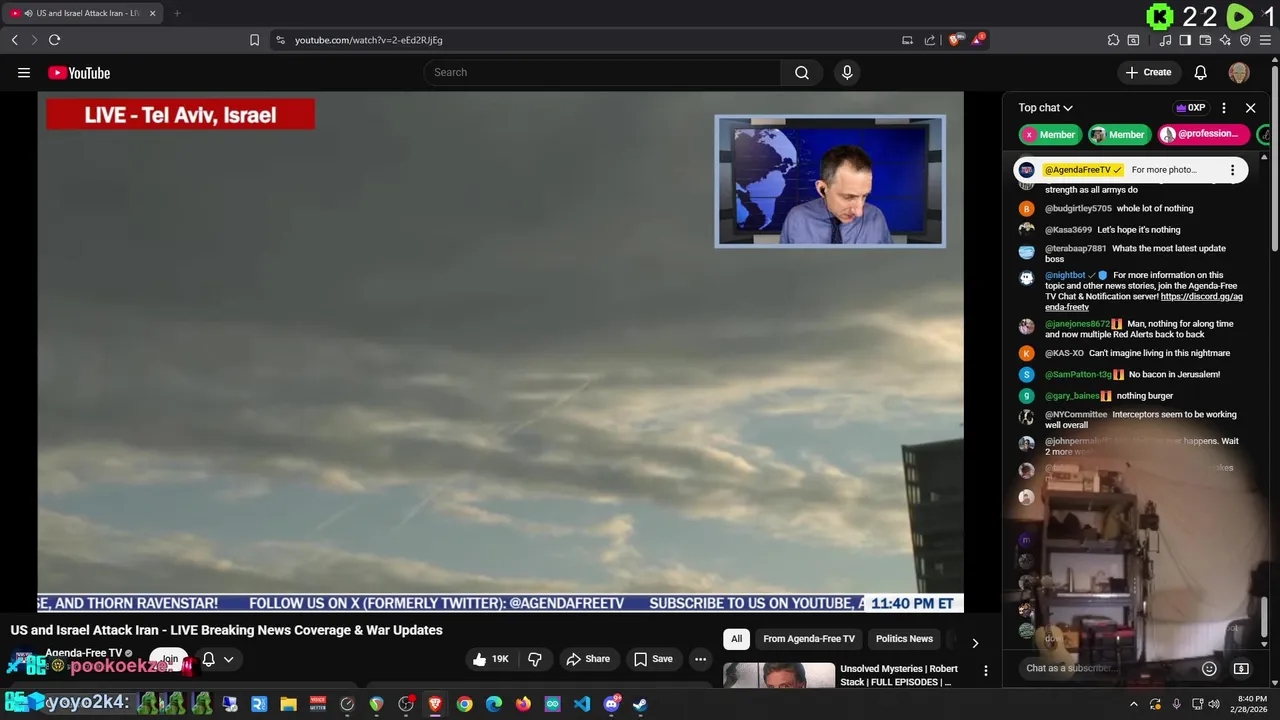Open the browser main menu
Image resolution: width=1280 pixels, height=720 pixels.
pyautogui.click(x=1265, y=40)
